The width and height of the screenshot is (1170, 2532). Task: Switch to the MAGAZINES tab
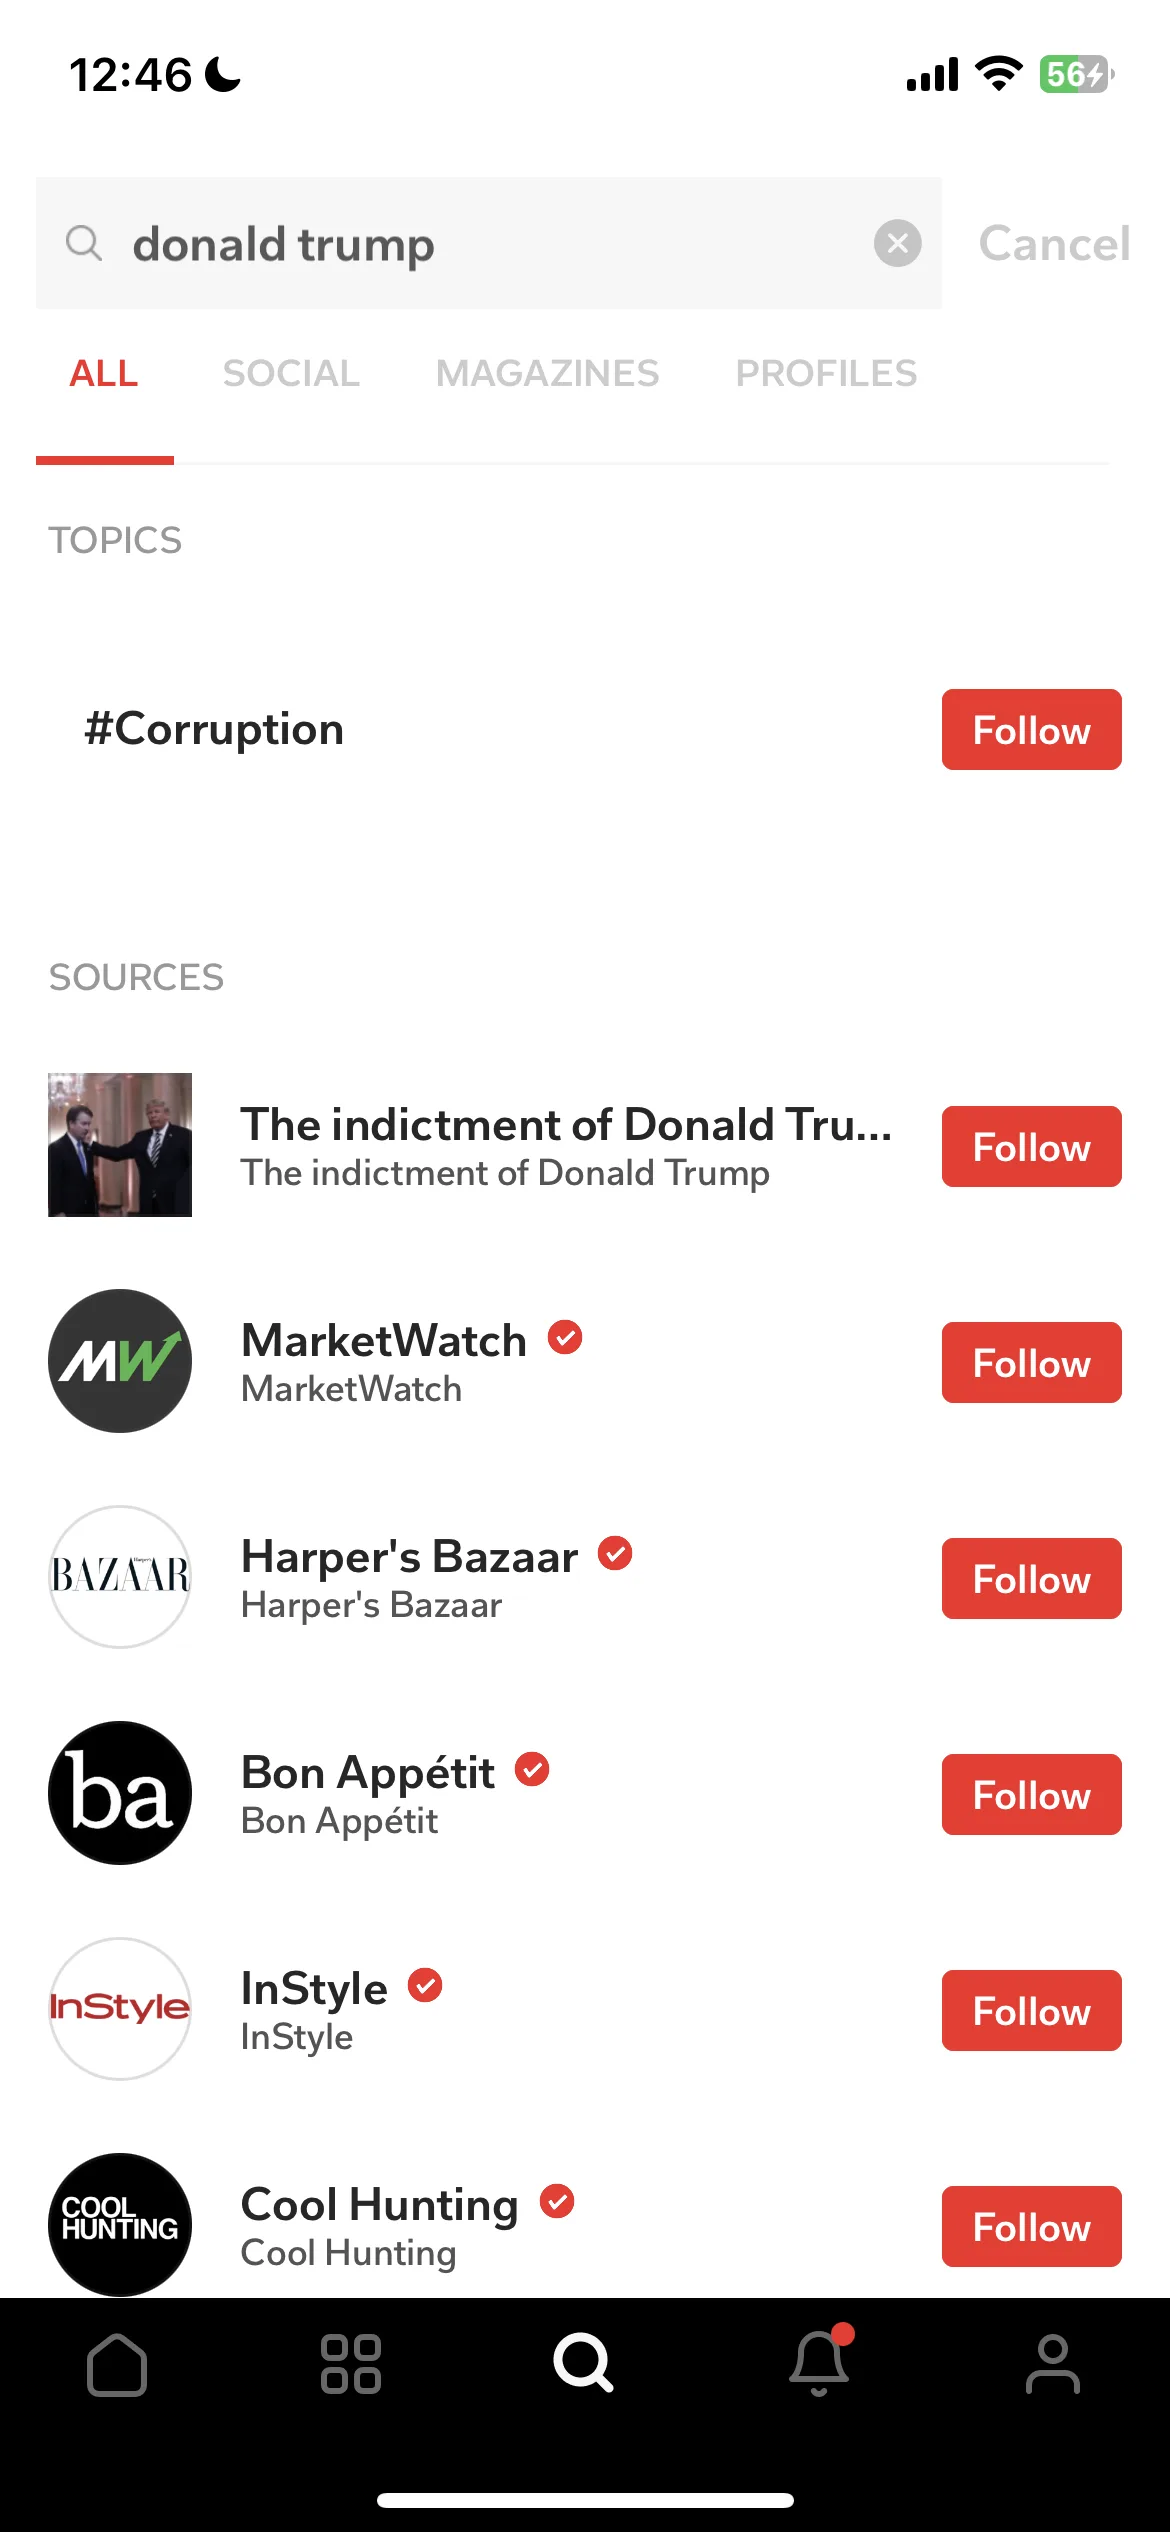tap(547, 373)
